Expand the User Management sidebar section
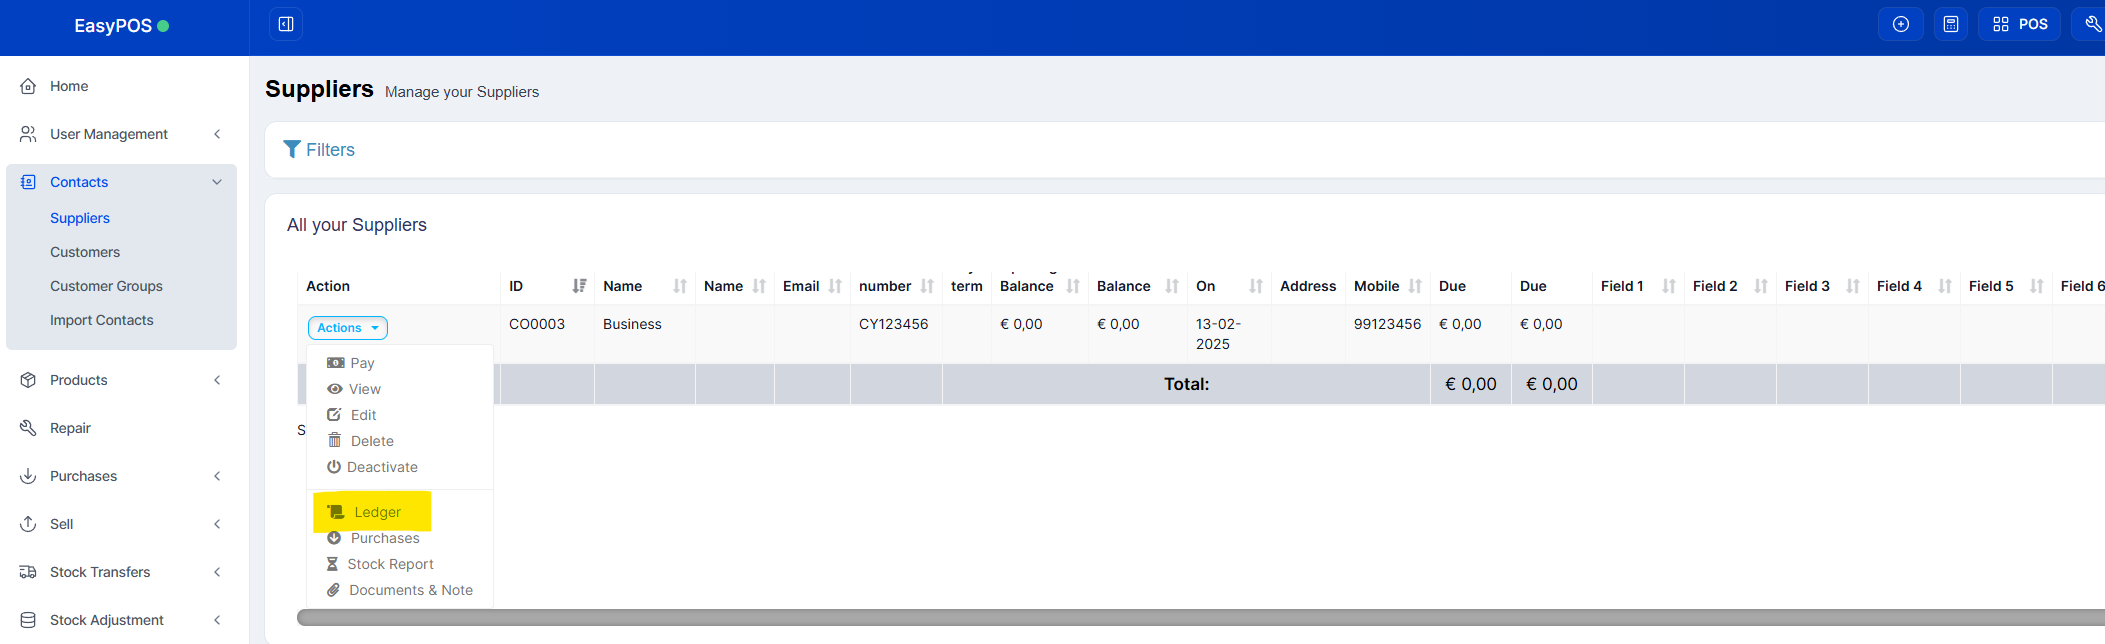The width and height of the screenshot is (2105, 644). click(109, 134)
